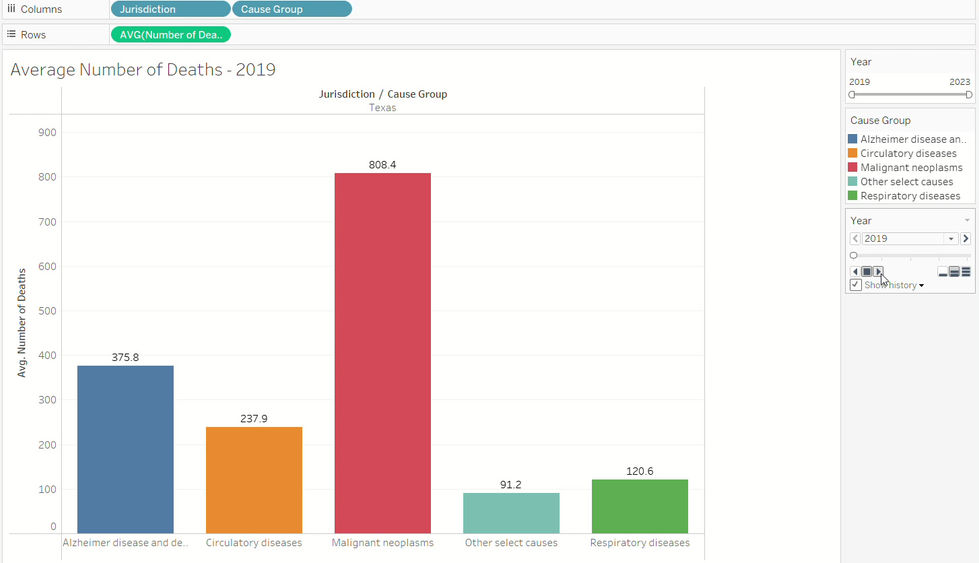Click the Jurisdiction / Cause Group header
Screen dimensions: 979x563
point(383,94)
